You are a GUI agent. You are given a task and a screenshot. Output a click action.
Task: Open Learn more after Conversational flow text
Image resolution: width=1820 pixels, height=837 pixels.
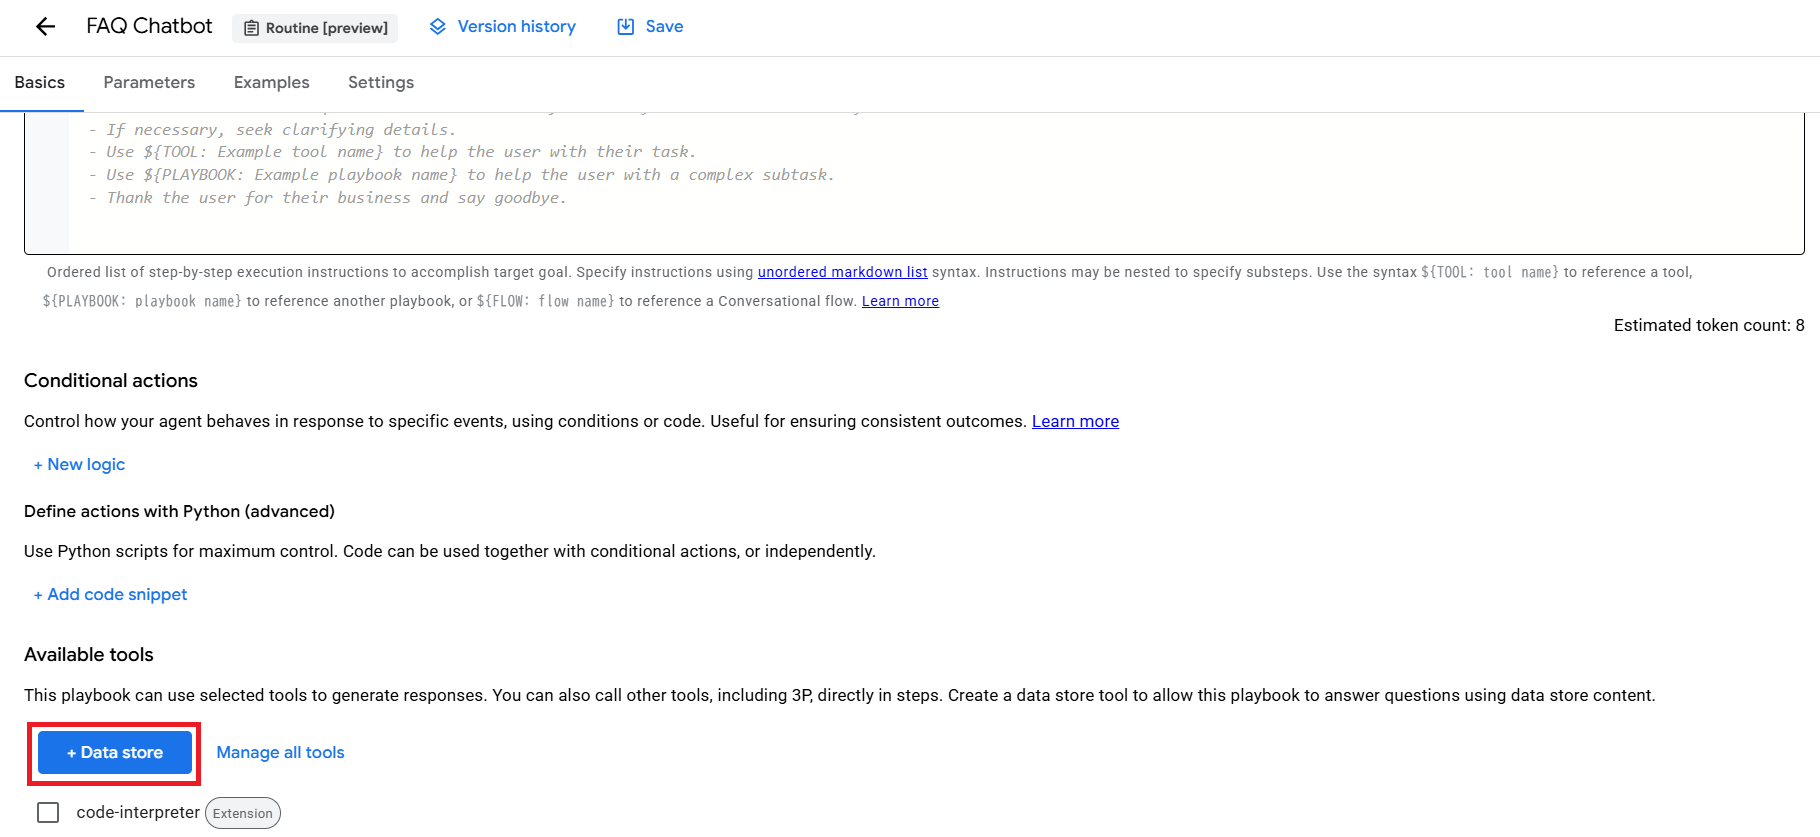point(900,301)
